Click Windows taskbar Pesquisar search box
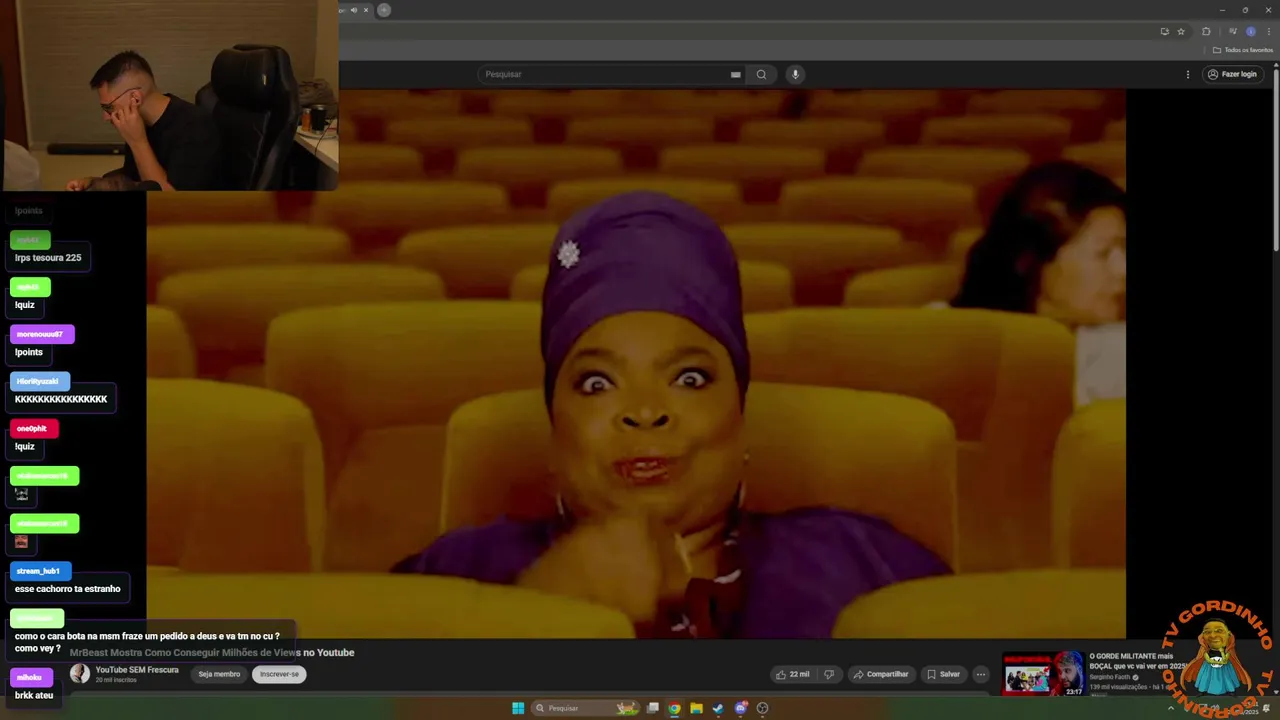This screenshot has height=720, width=1280. [x=585, y=708]
